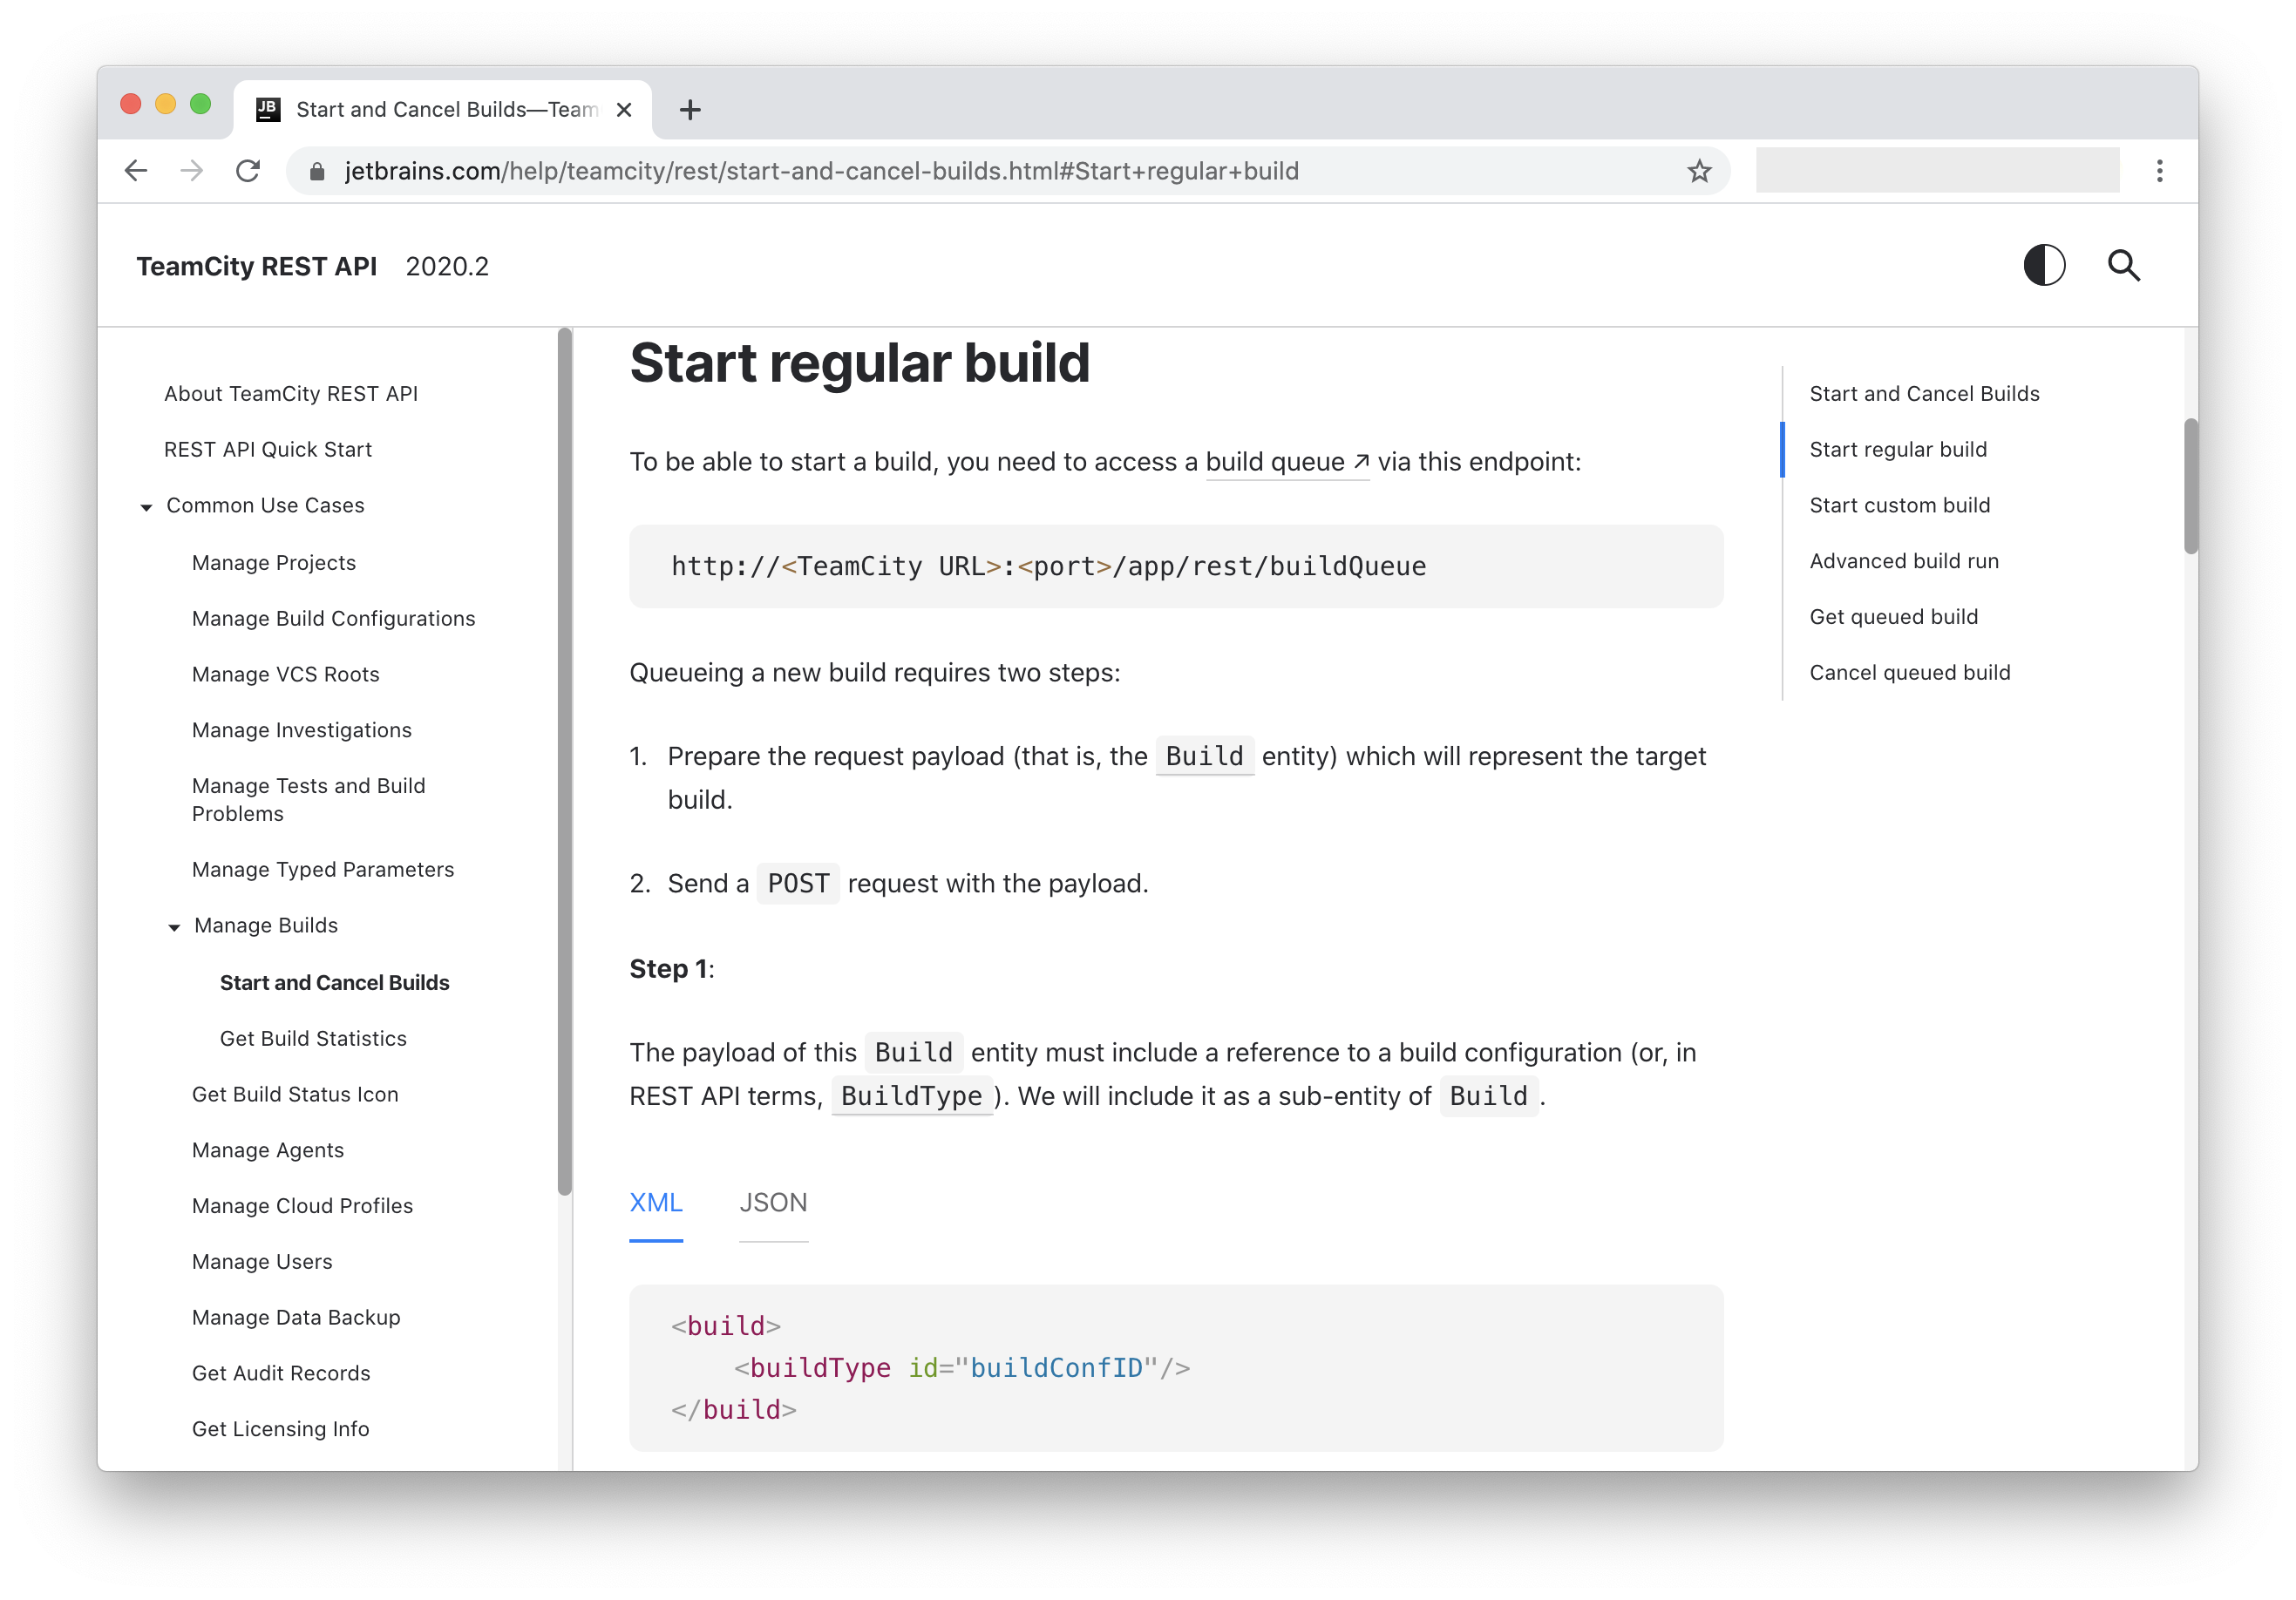Open the BuildType entity link
2296x1600 pixels.
(x=912, y=1096)
